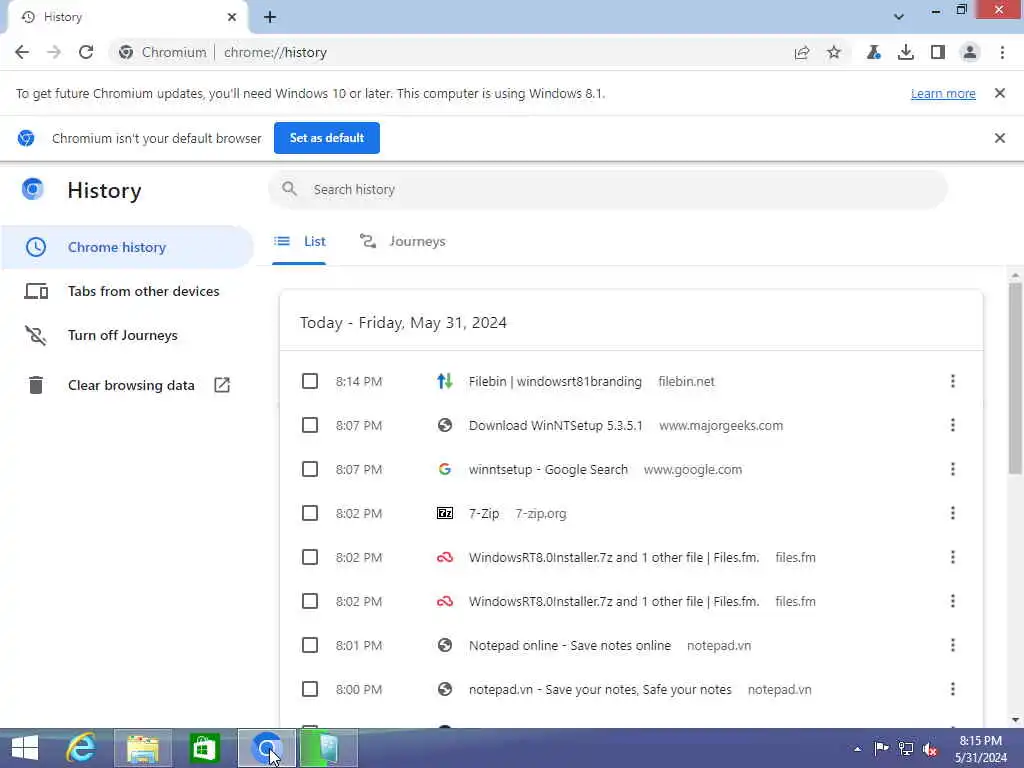Click the history list vertical scrollbar
Viewport: 1024px width, 768px height.
(x=1015, y=377)
